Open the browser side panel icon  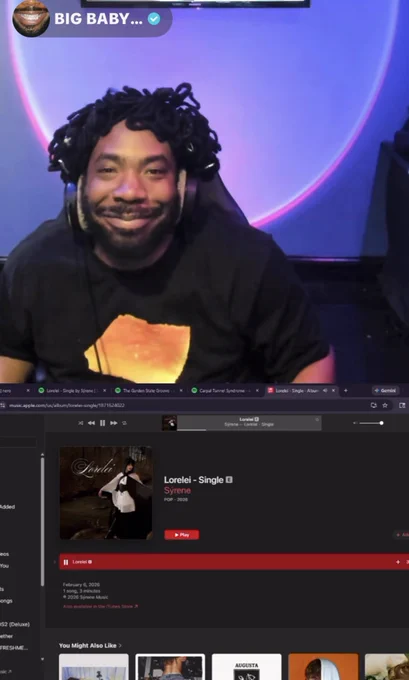(402, 405)
